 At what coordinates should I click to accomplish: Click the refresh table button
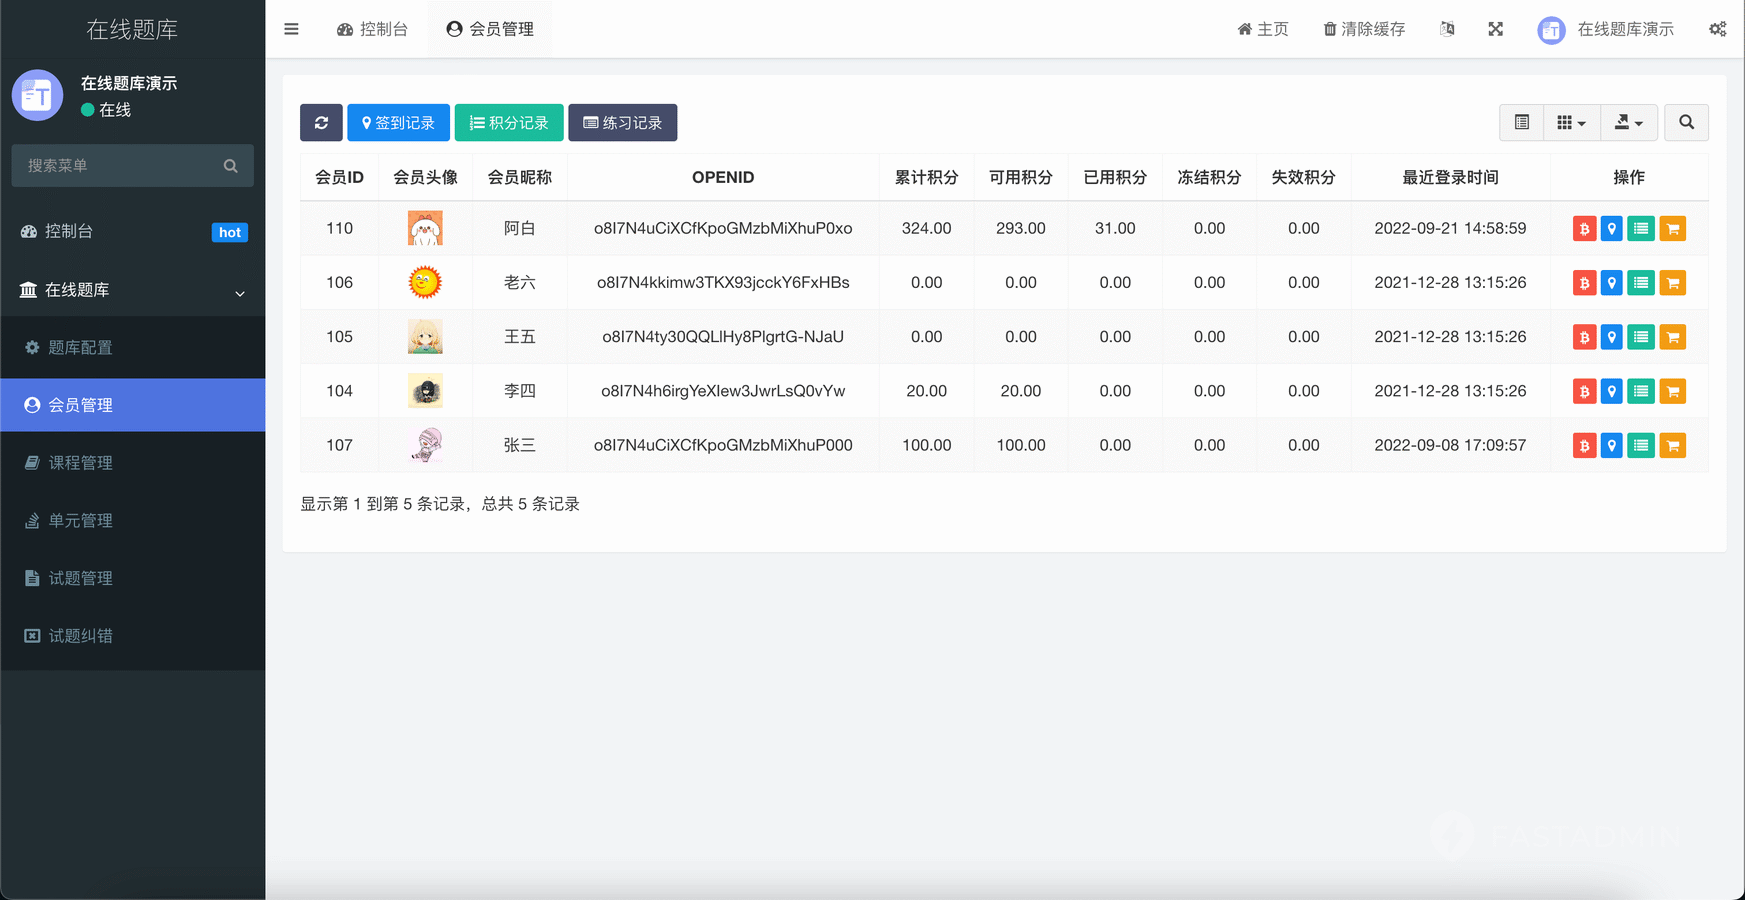[321, 123]
